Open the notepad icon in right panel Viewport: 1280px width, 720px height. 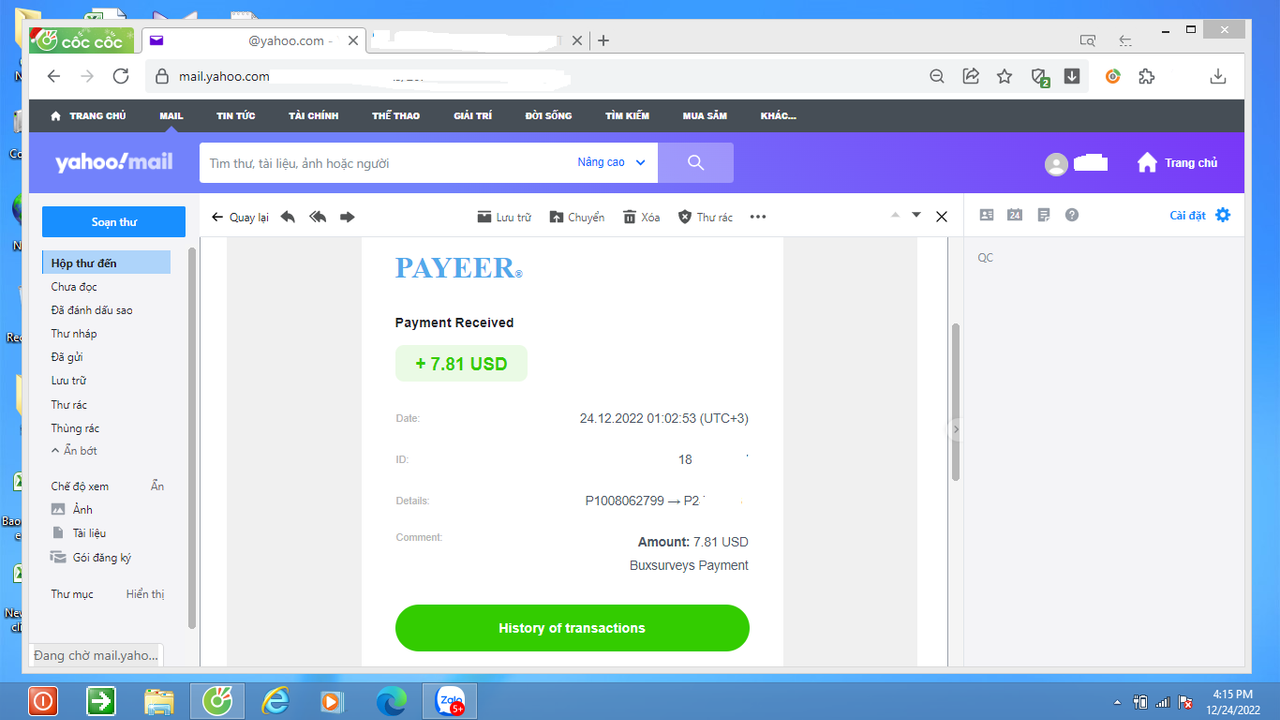[x=1044, y=215]
